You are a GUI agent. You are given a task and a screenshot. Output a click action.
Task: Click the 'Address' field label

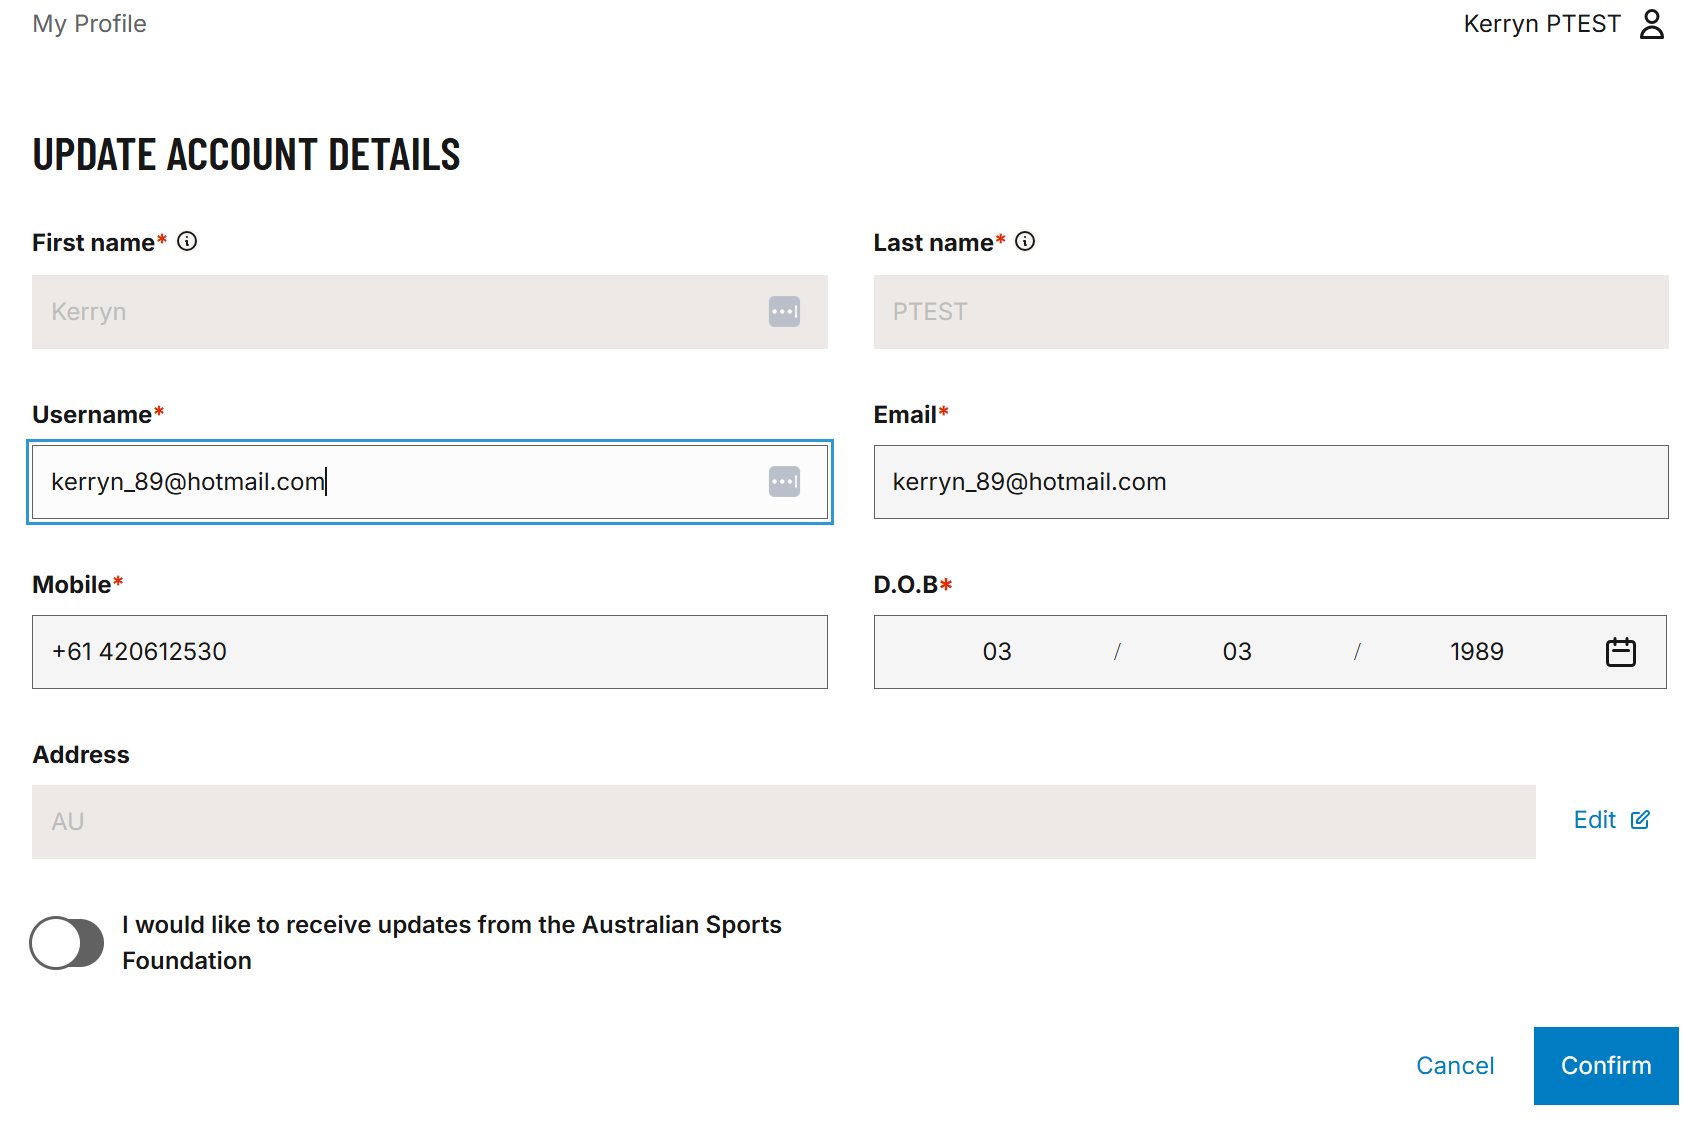(81, 755)
